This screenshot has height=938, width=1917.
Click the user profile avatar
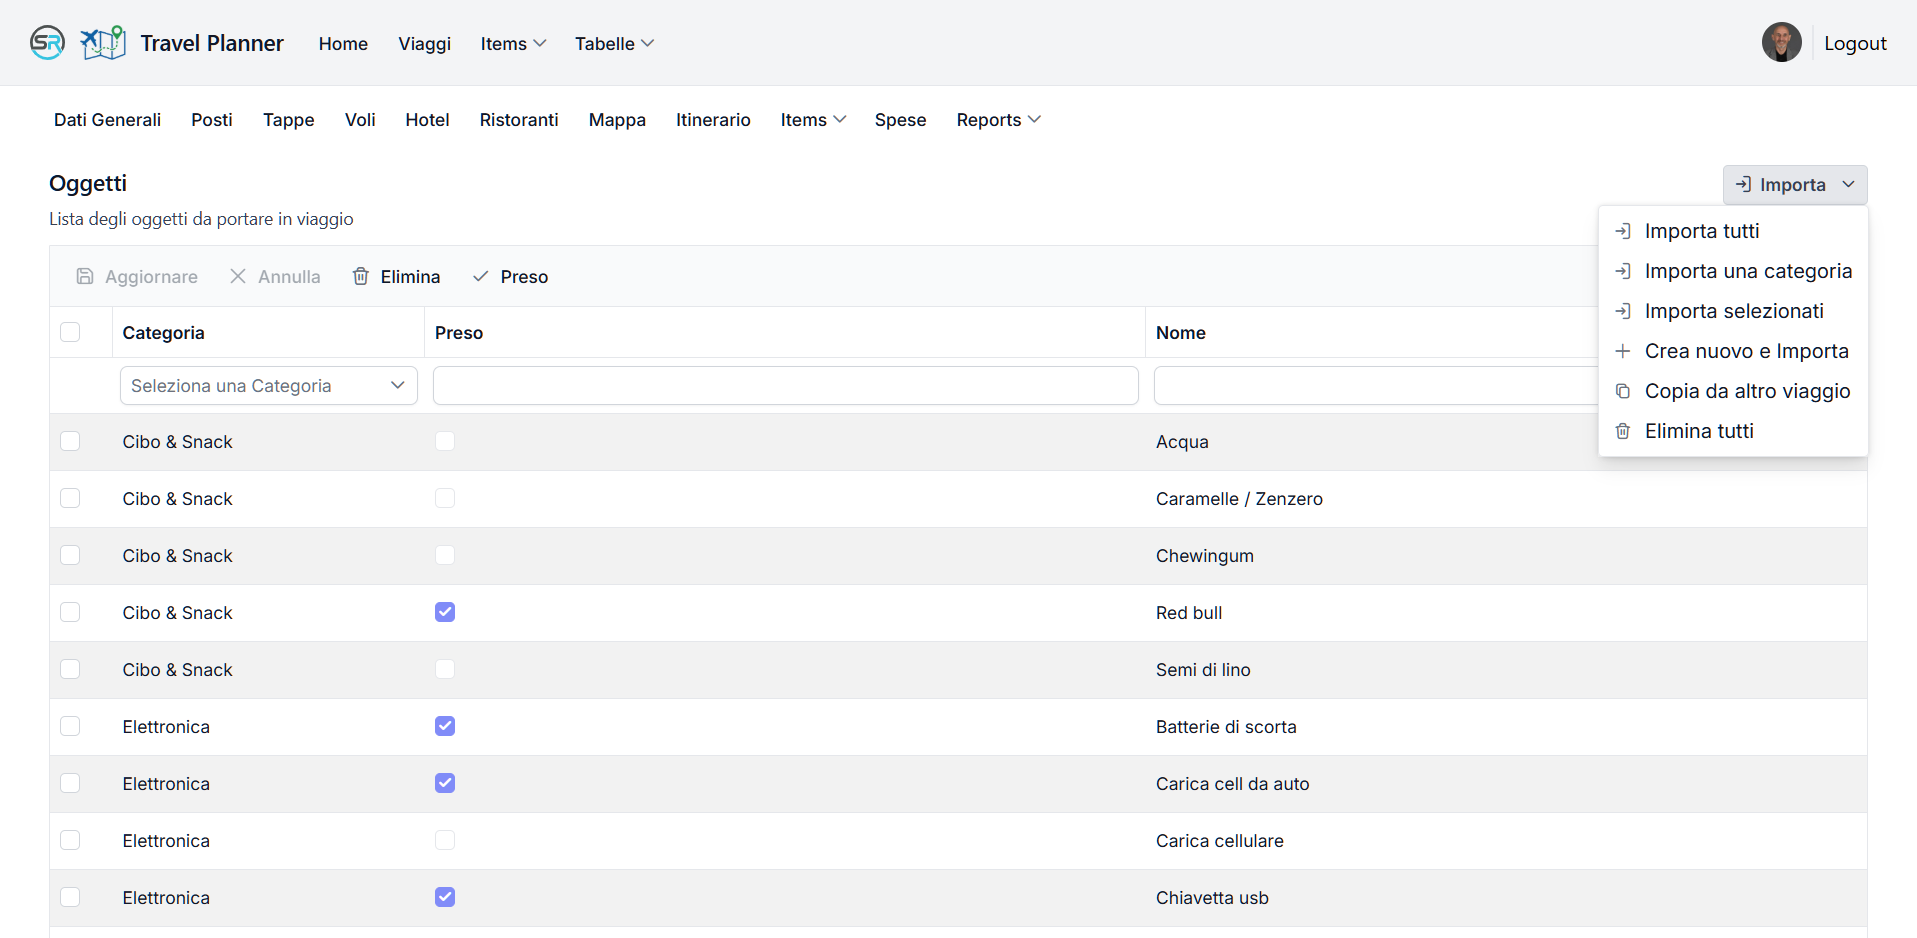(x=1781, y=43)
